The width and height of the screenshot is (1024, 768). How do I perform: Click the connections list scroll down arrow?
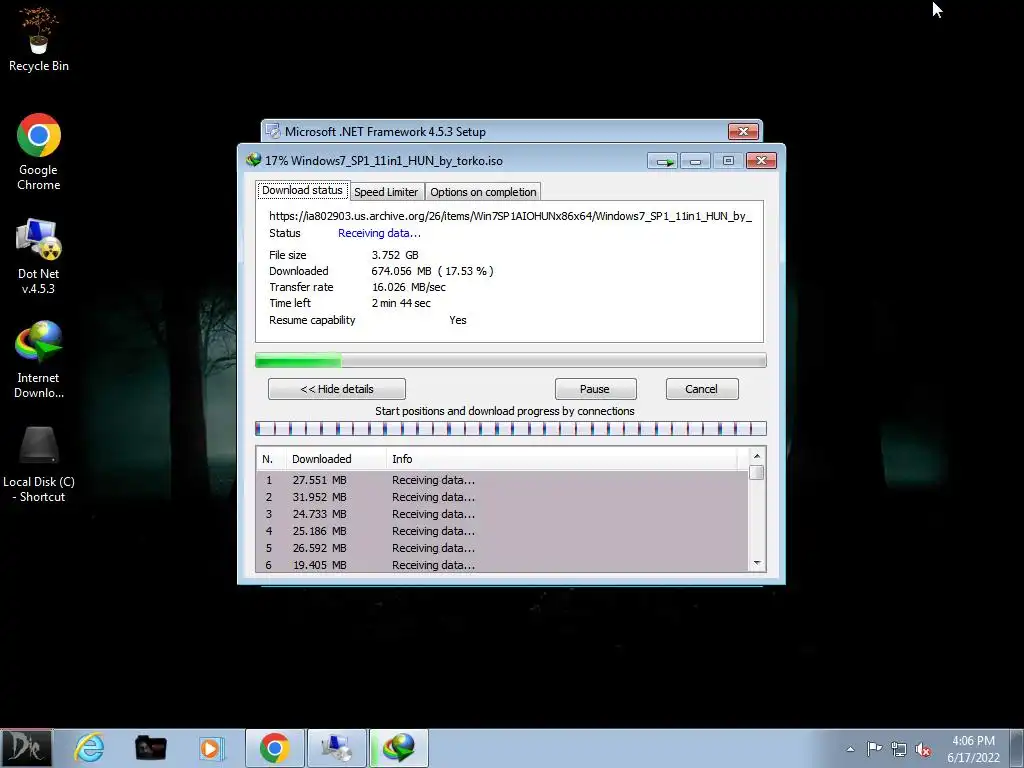point(757,563)
